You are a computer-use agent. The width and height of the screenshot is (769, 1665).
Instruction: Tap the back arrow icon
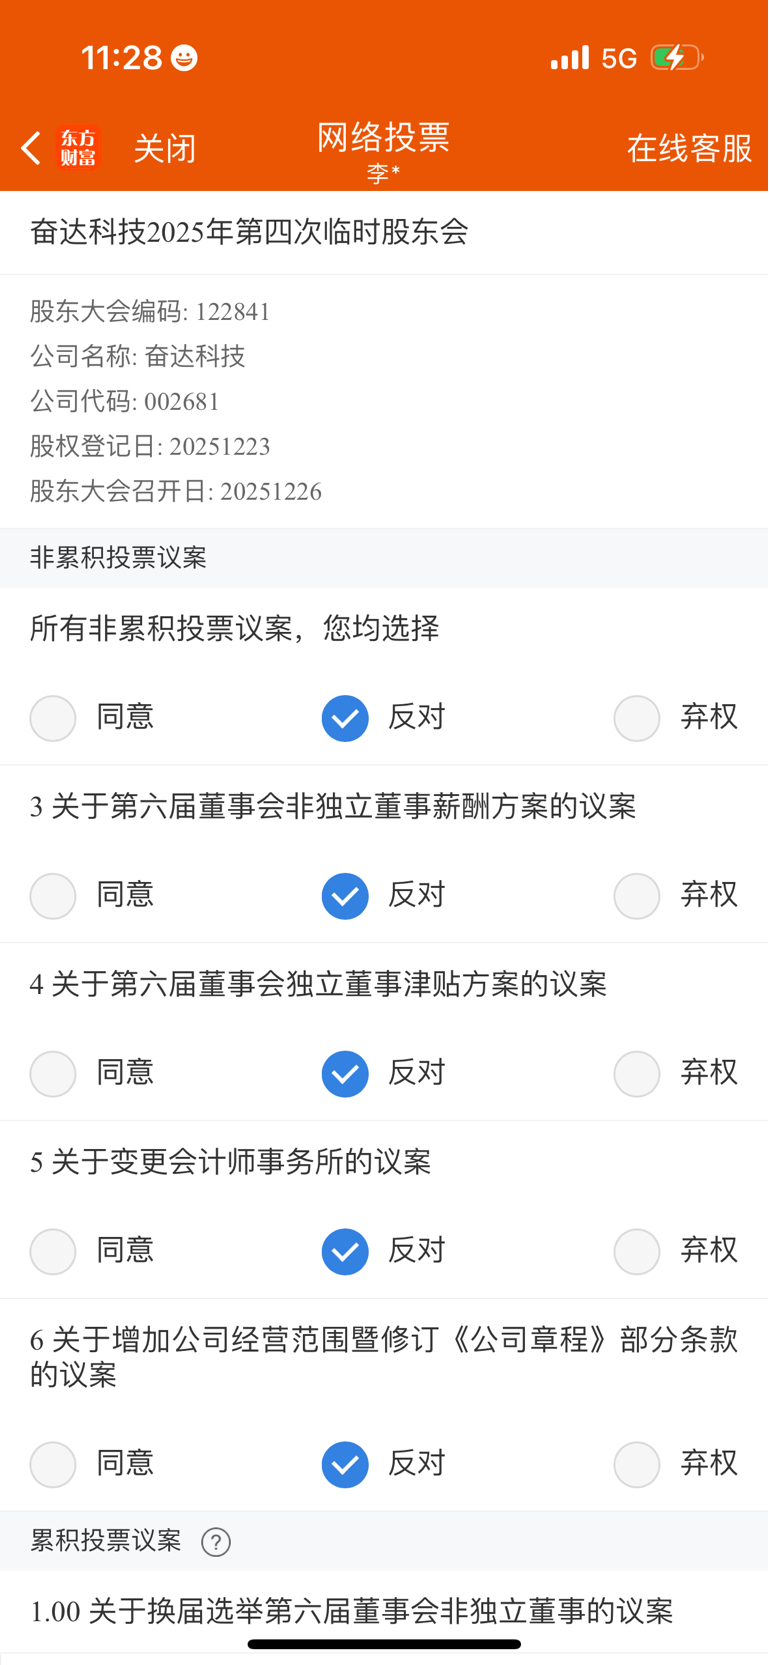coord(31,148)
